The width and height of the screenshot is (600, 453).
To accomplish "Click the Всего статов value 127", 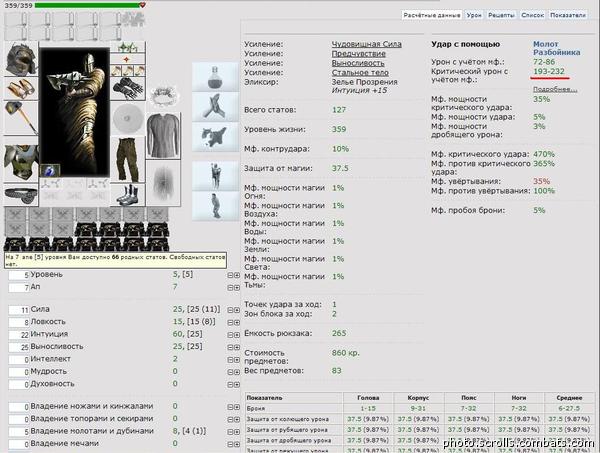I will (339, 110).
